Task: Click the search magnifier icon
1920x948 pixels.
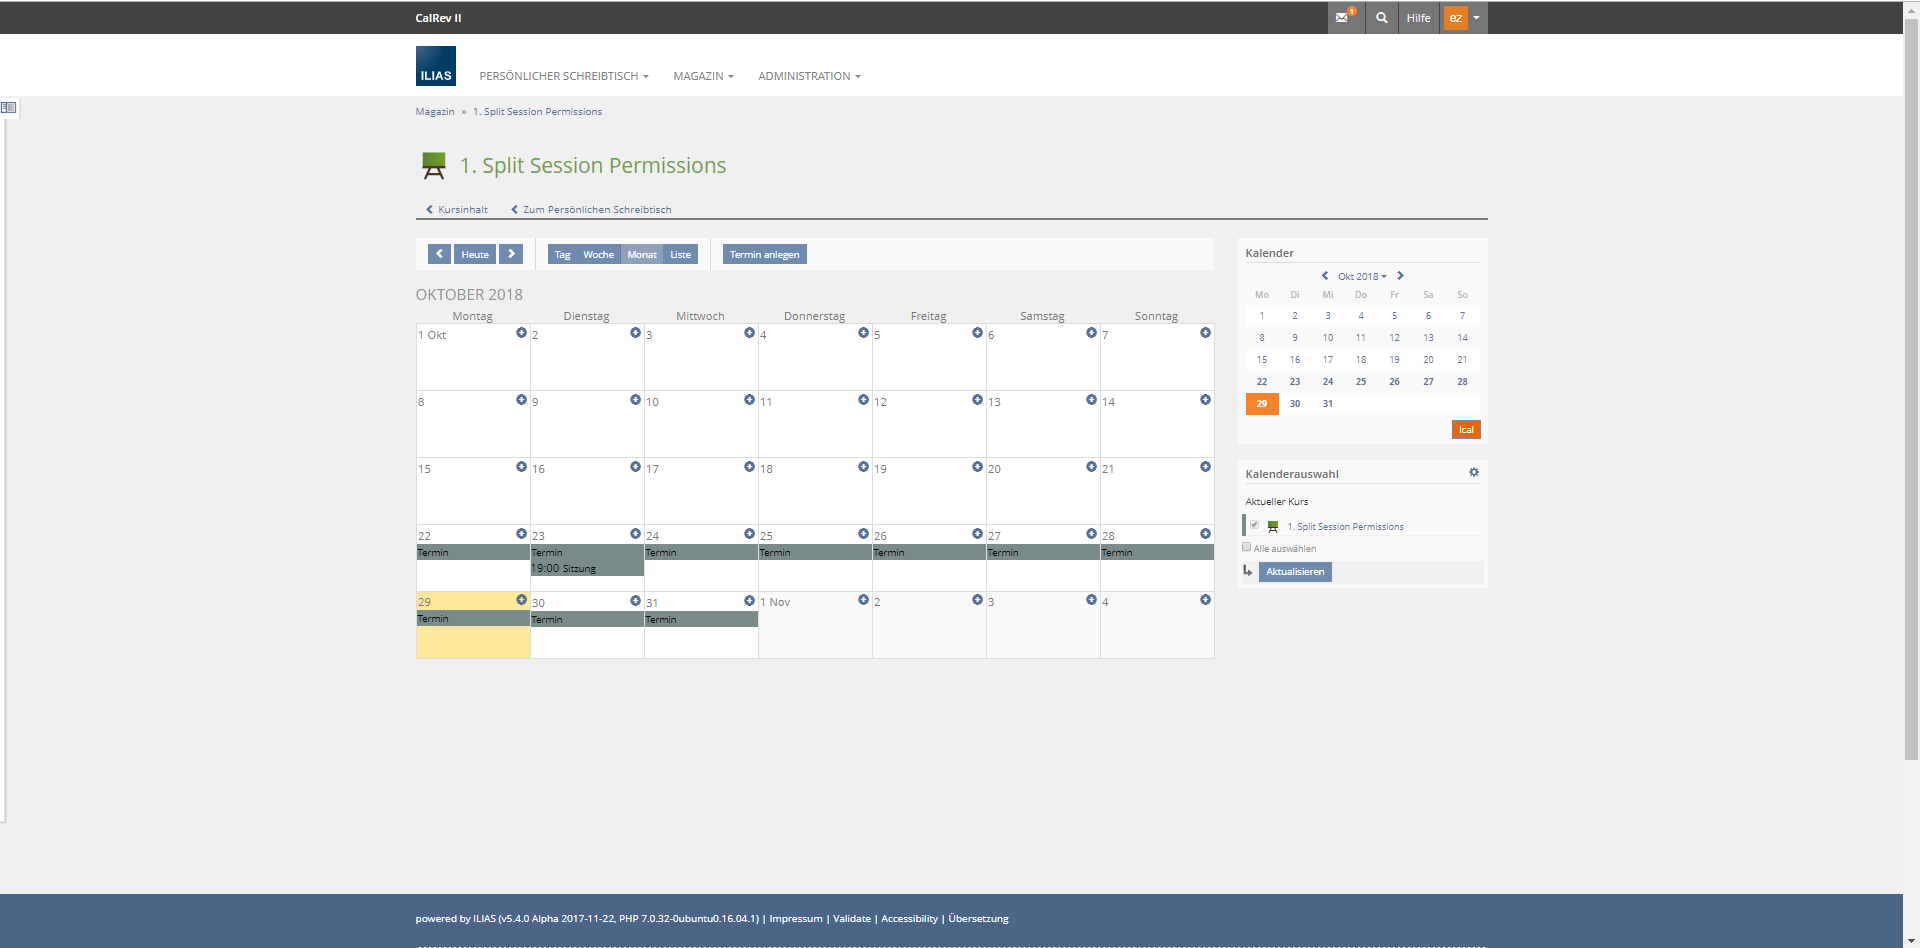Action: [1381, 18]
